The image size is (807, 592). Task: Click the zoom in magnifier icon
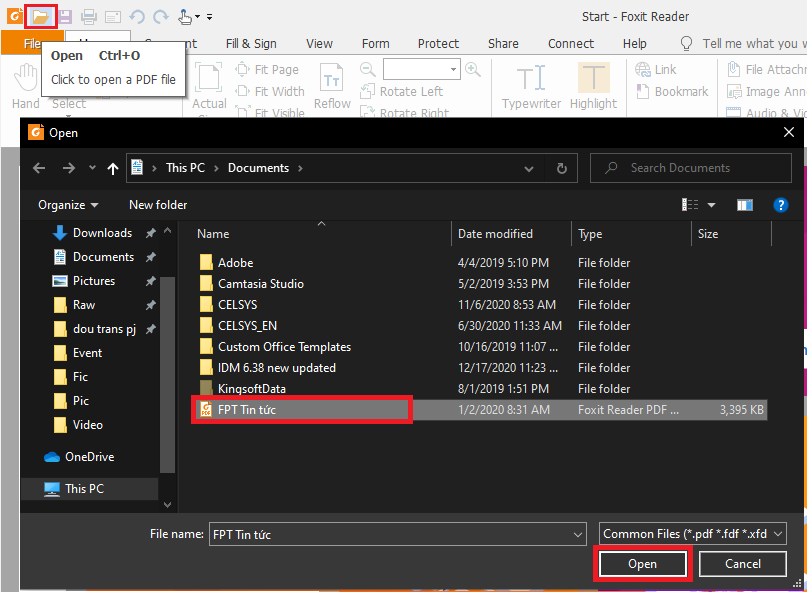[x=472, y=69]
